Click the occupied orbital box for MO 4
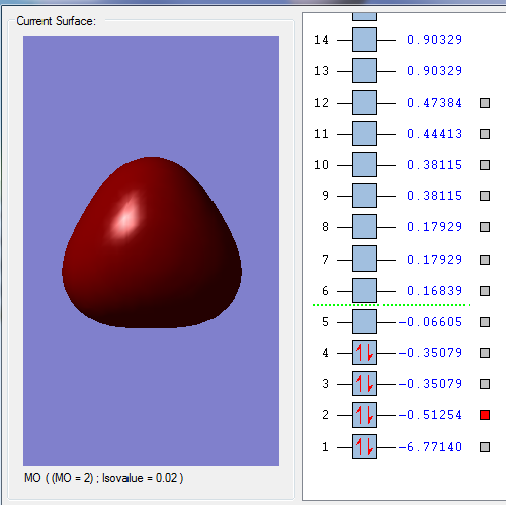Viewport: 506px width, 509px height. tap(364, 353)
